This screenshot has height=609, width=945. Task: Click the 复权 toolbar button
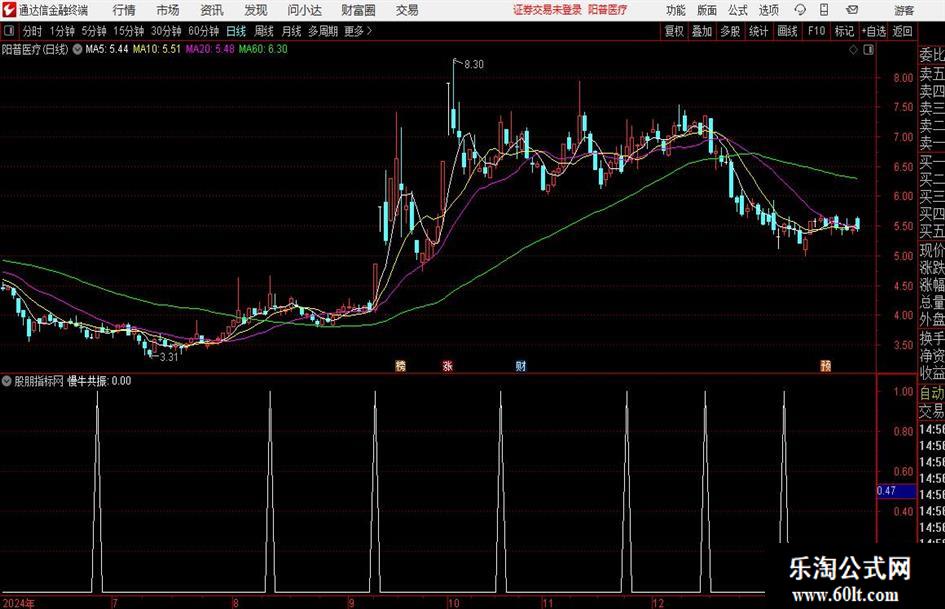click(674, 31)
